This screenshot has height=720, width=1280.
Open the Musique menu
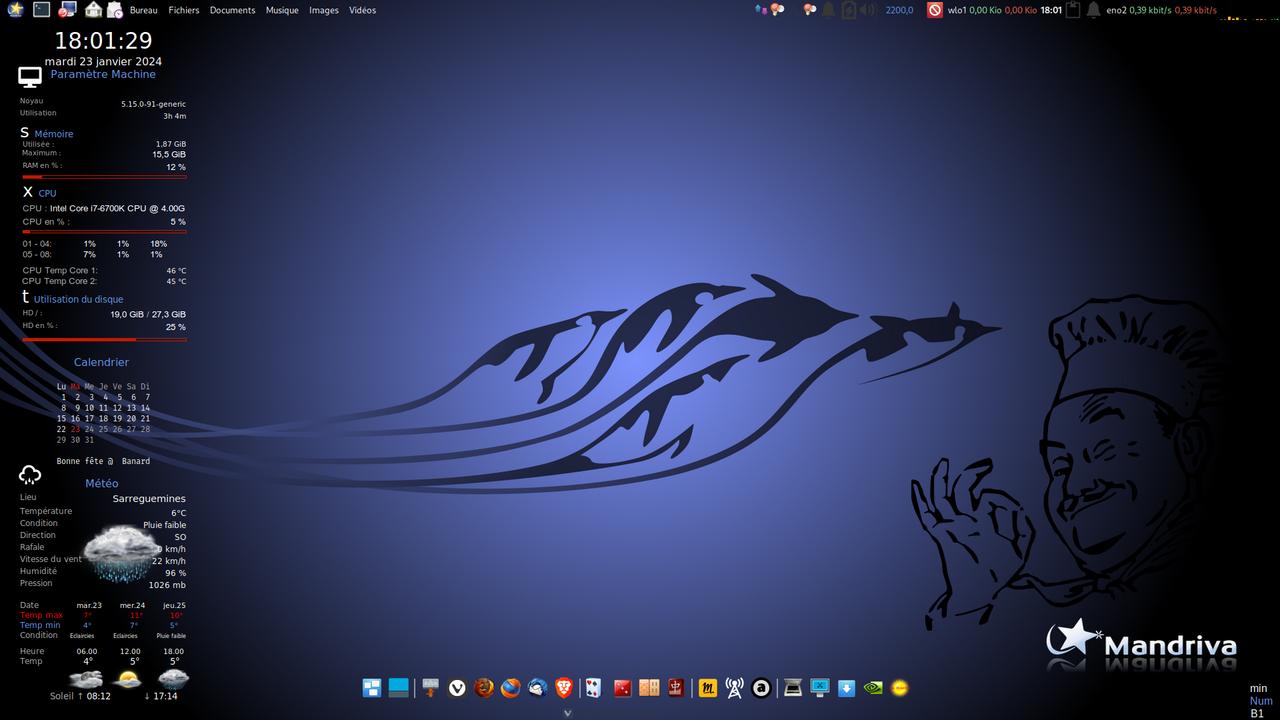282,10
